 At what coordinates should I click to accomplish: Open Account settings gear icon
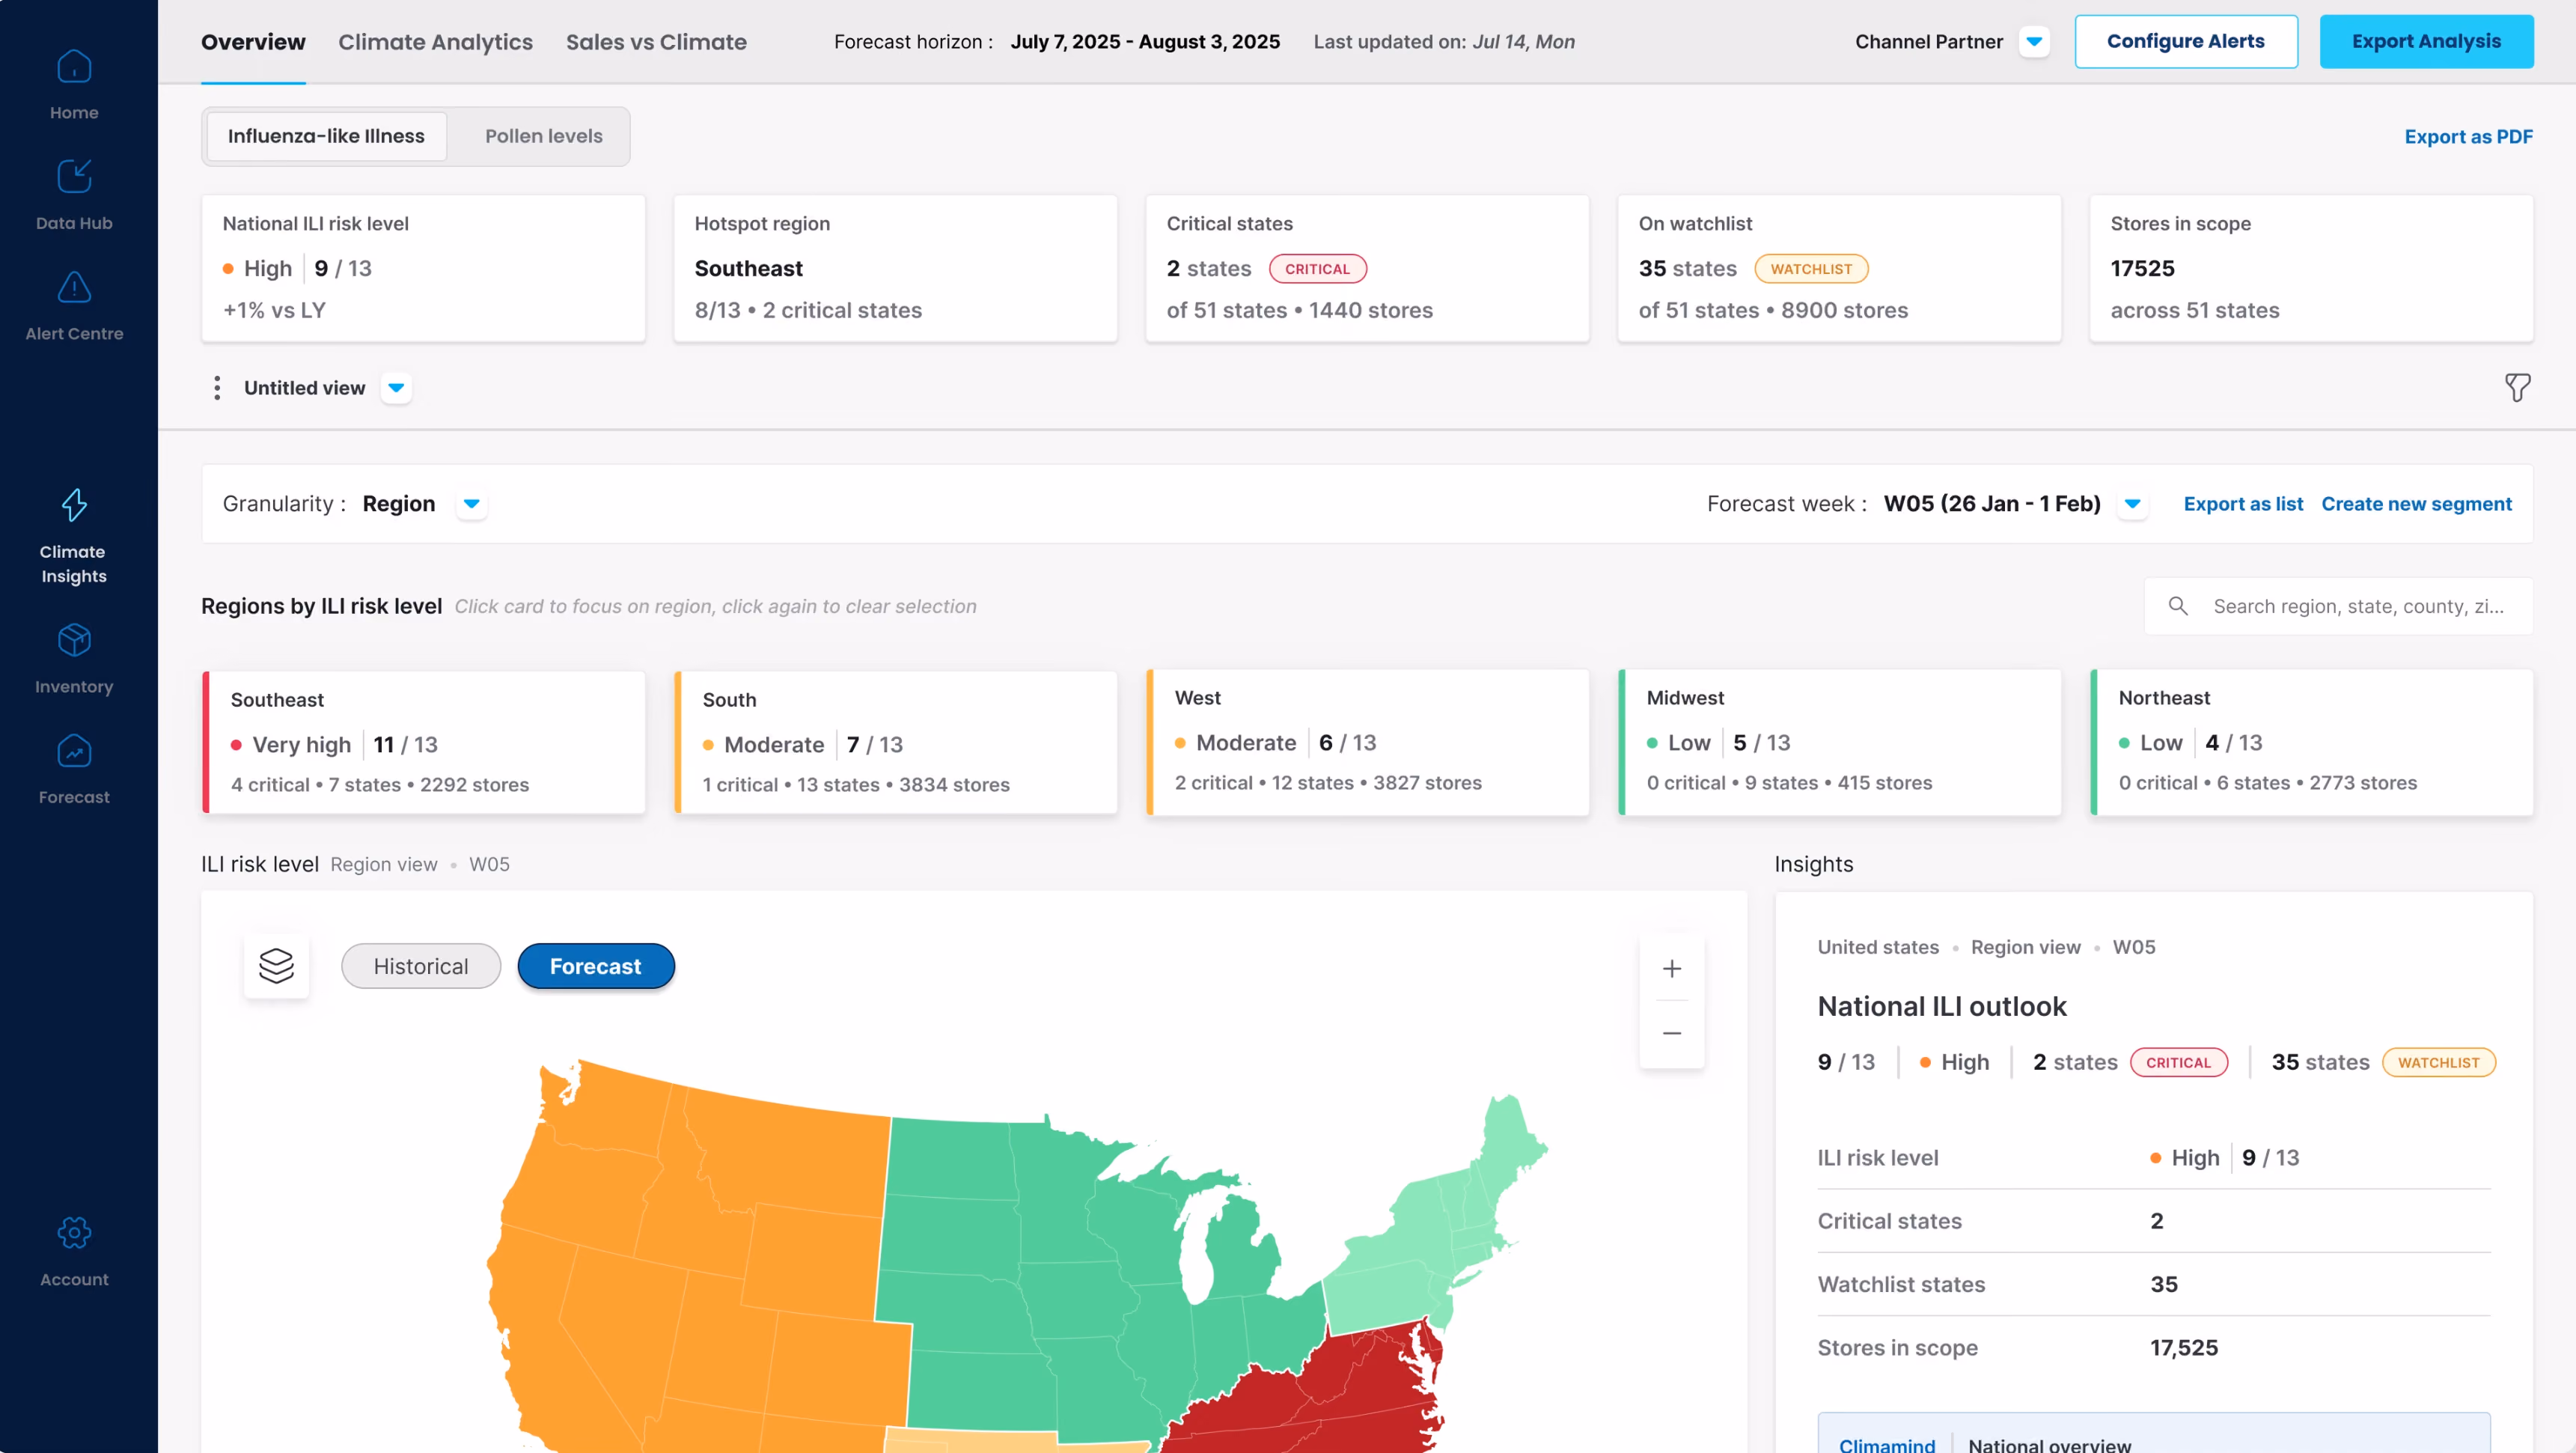pos(74,1233)
